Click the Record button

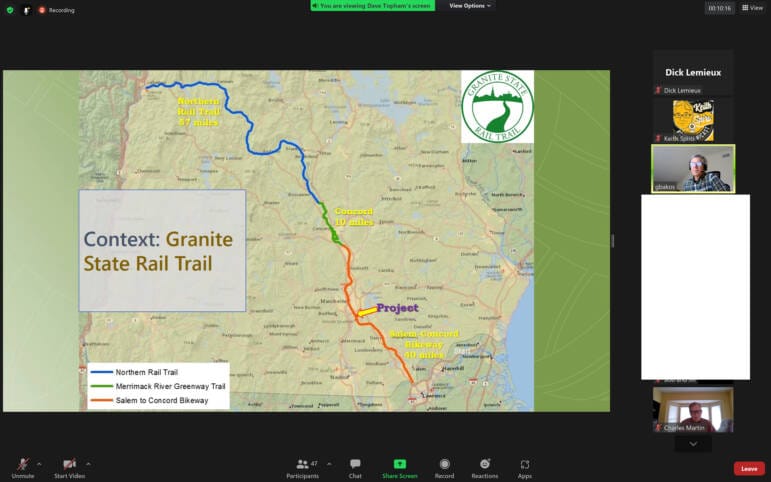pyautogui.click(x=445, y=468)
